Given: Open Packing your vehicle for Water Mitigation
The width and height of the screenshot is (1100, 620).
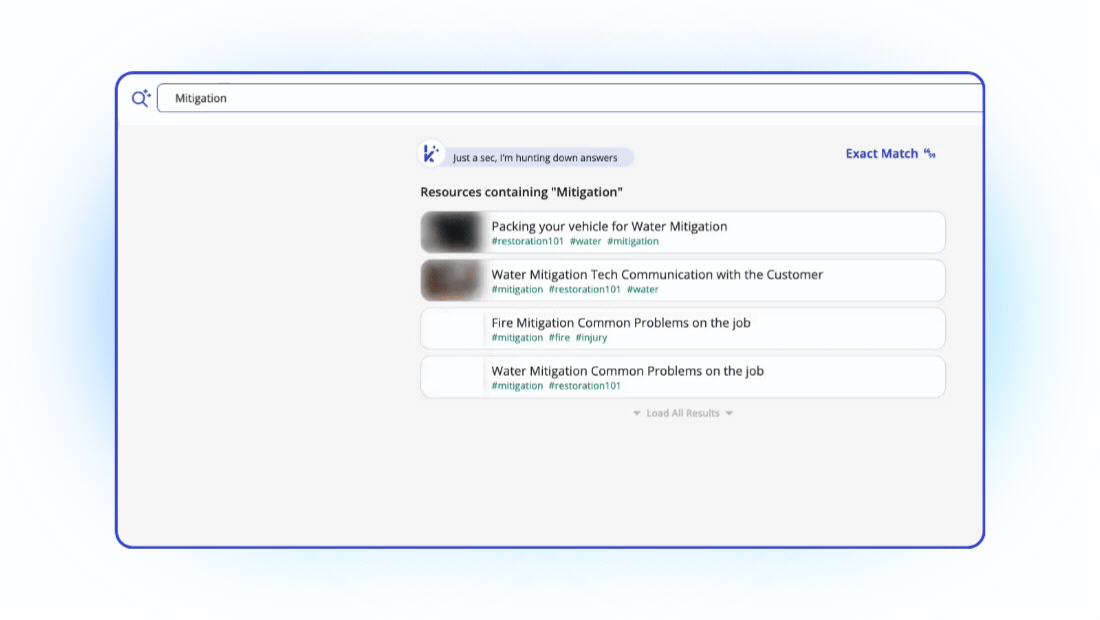Looking at the screenshot, I should (683, 232).
